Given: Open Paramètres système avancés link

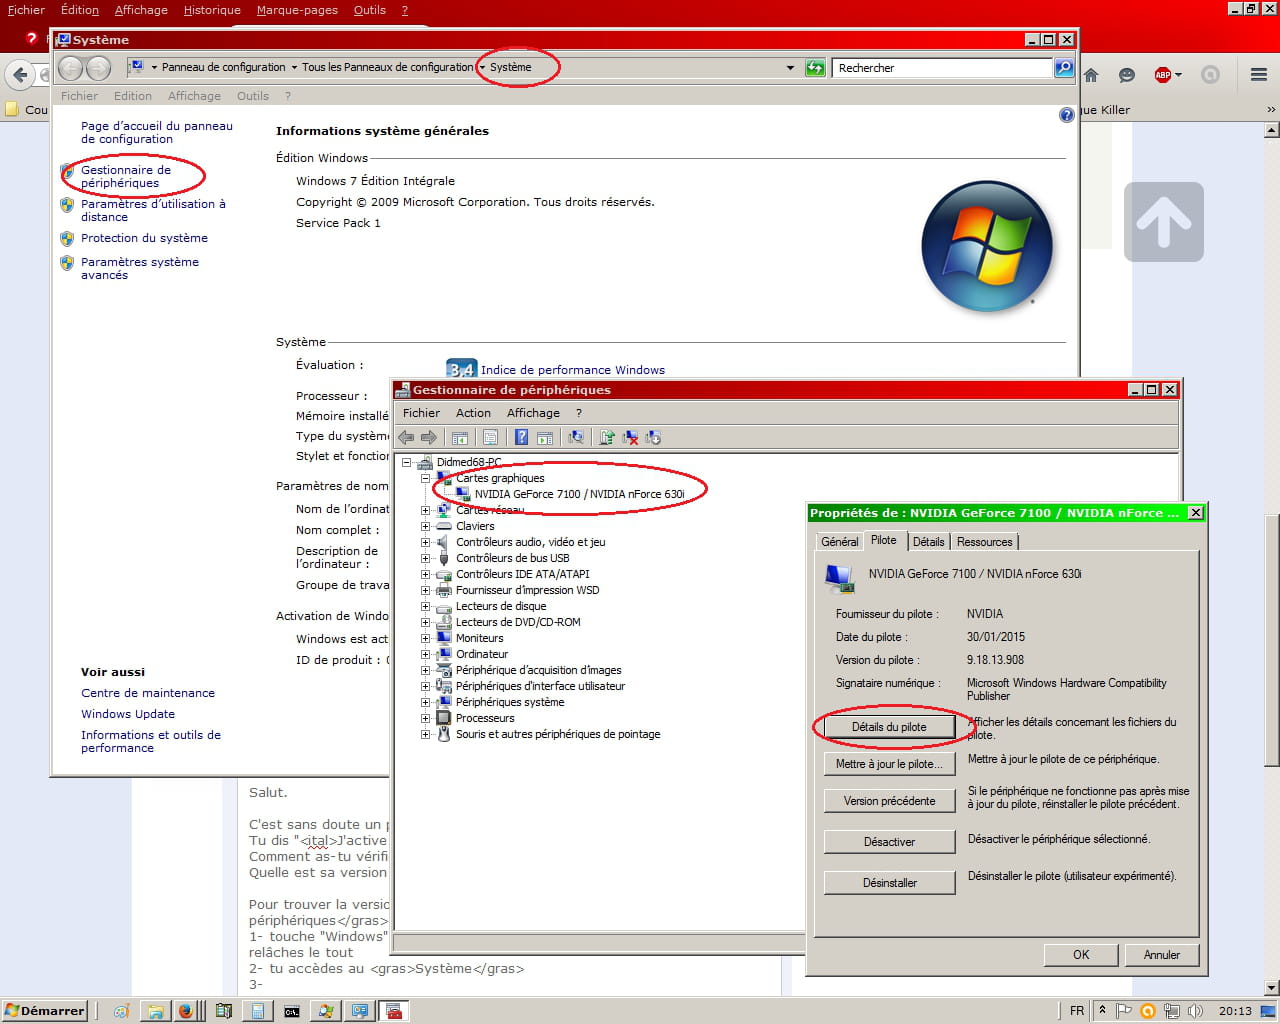Looking at the screenshot, I should click(x=140, y=268).
